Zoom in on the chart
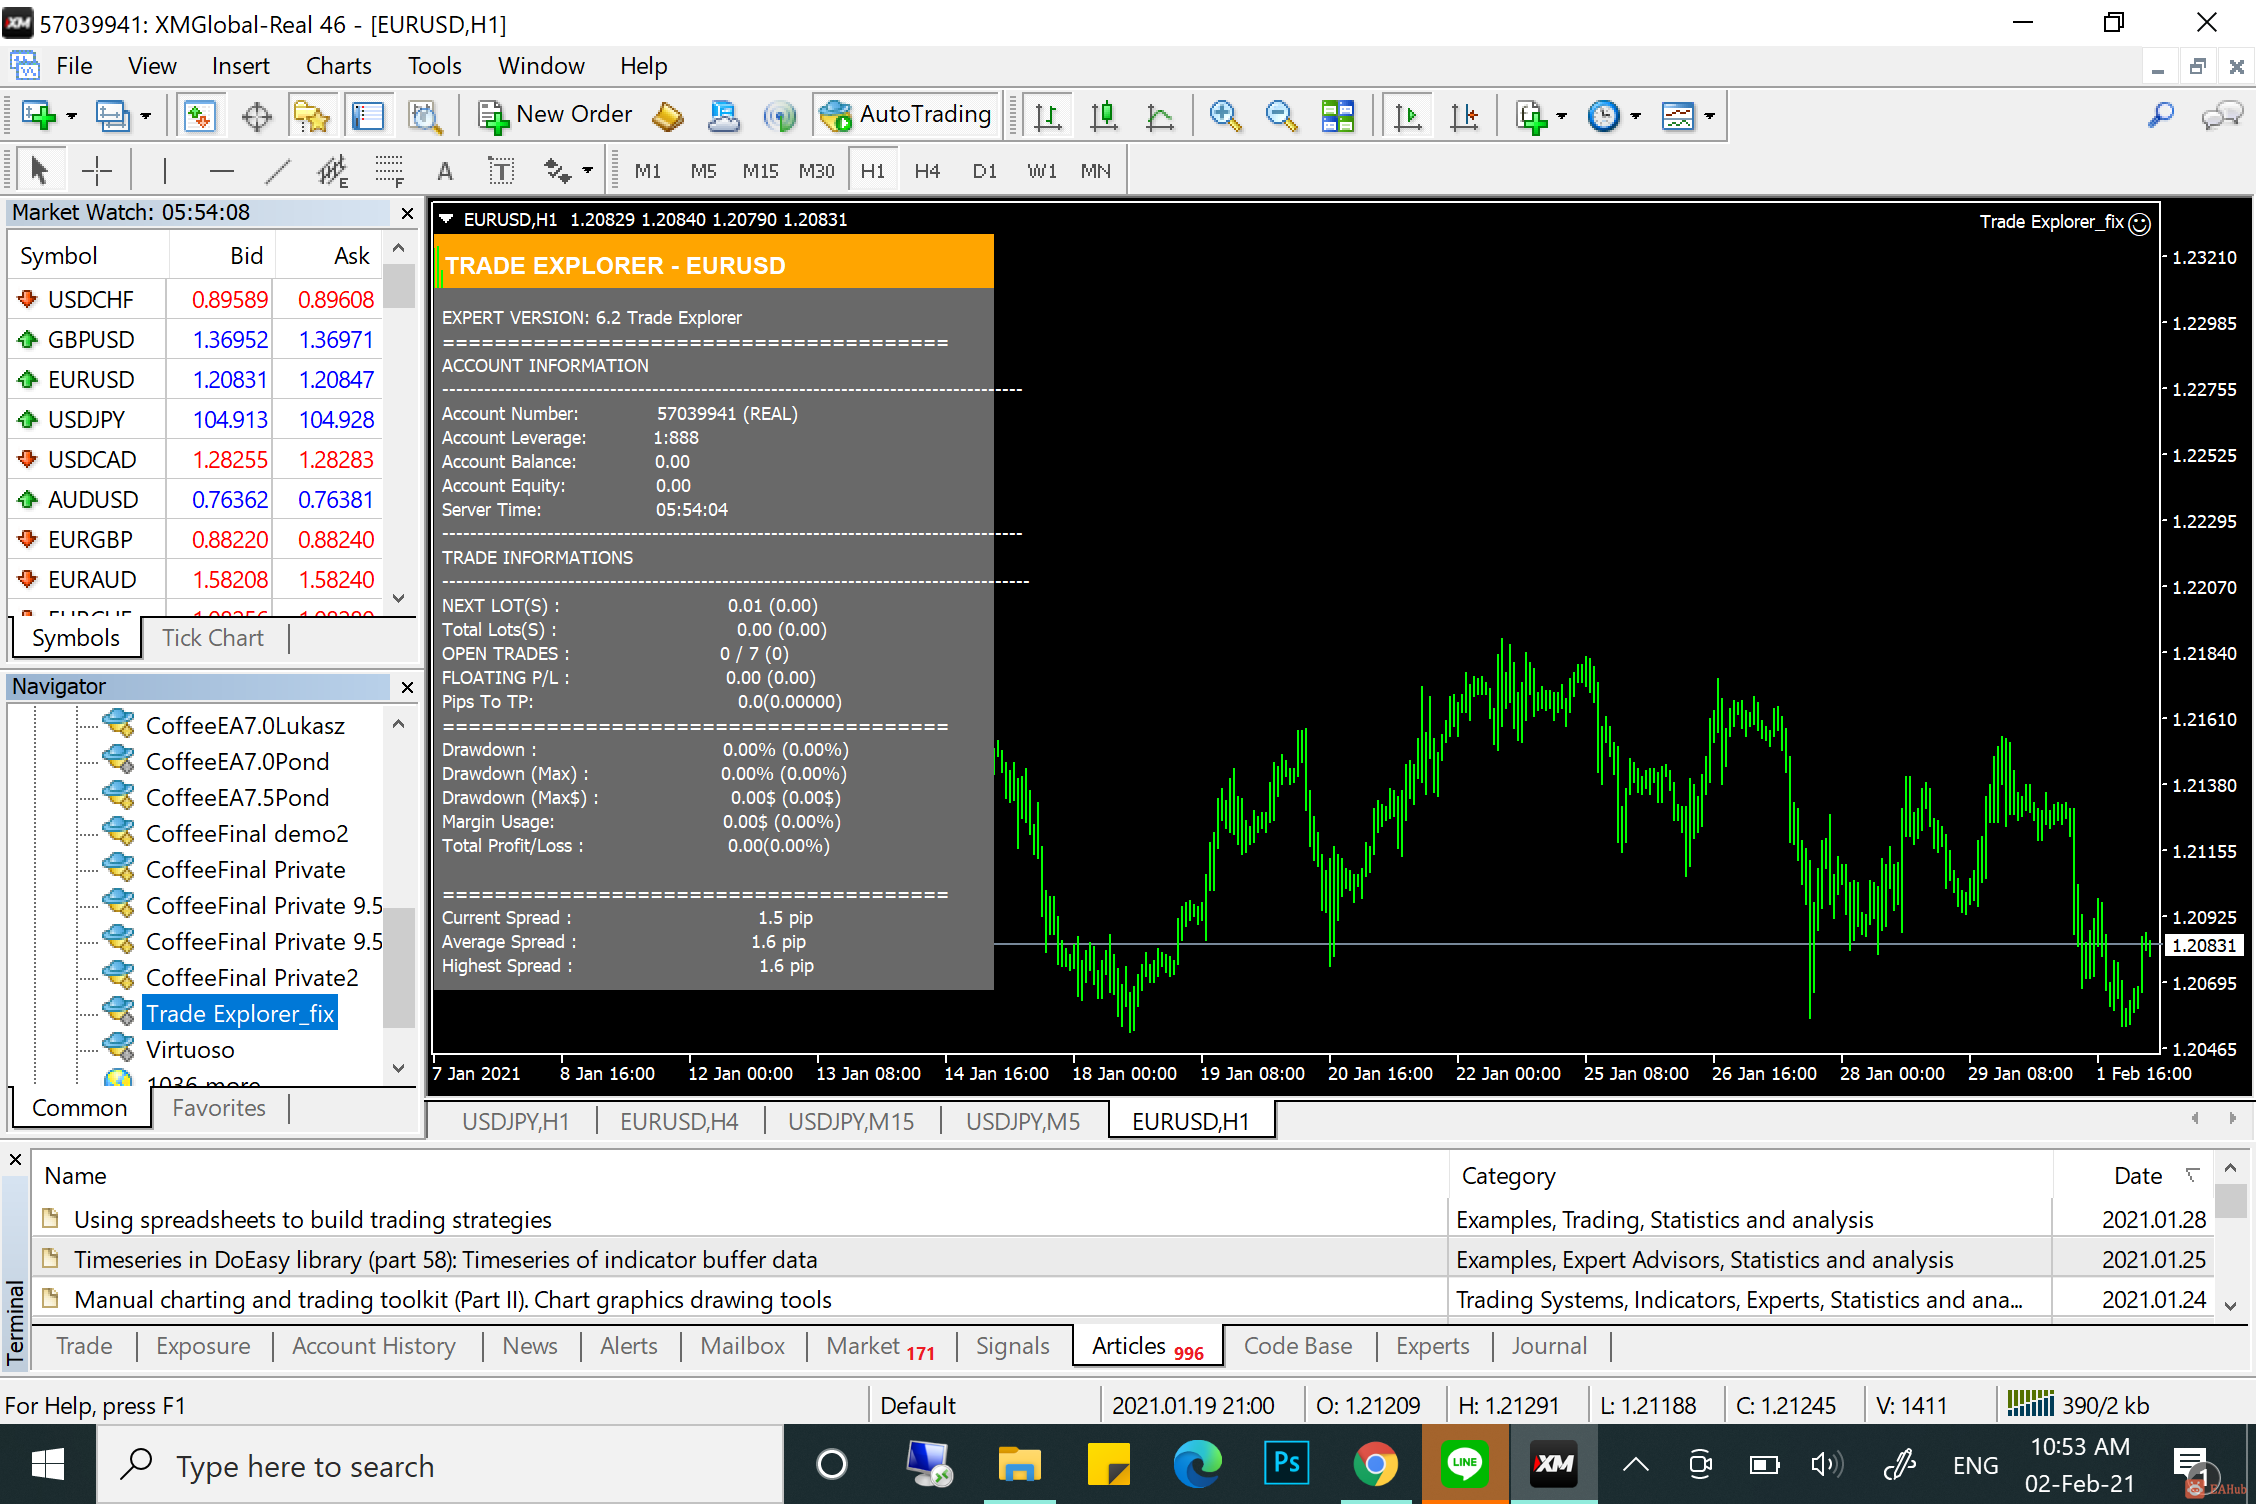The image size is (2256, 1504). coord(1225,116)
